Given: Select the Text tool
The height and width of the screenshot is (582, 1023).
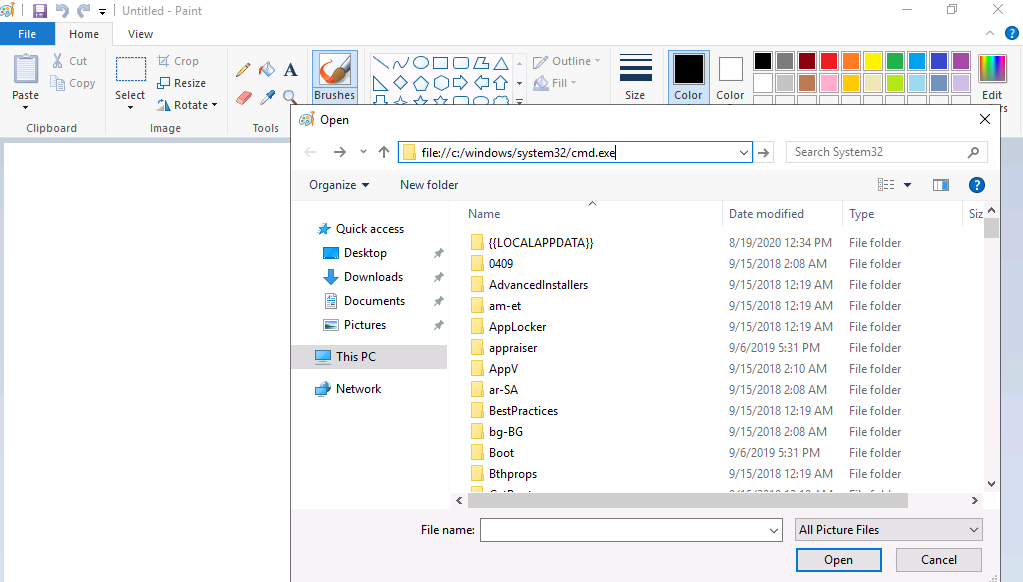Looking at the screenshot, I should pos(290,69).
